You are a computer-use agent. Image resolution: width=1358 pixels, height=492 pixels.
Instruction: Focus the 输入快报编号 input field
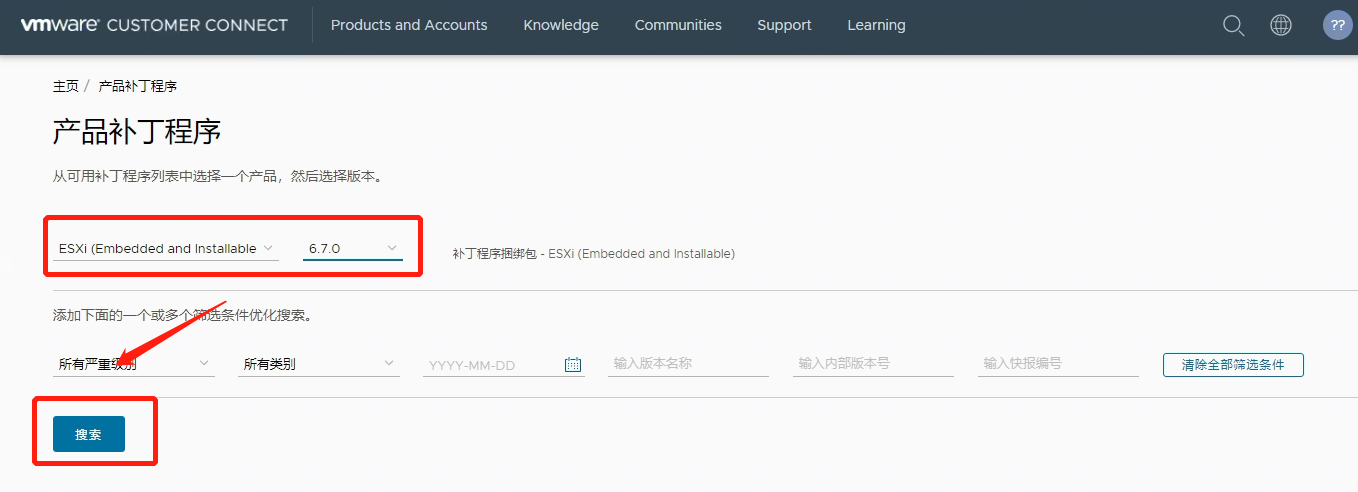[1058, 364]
